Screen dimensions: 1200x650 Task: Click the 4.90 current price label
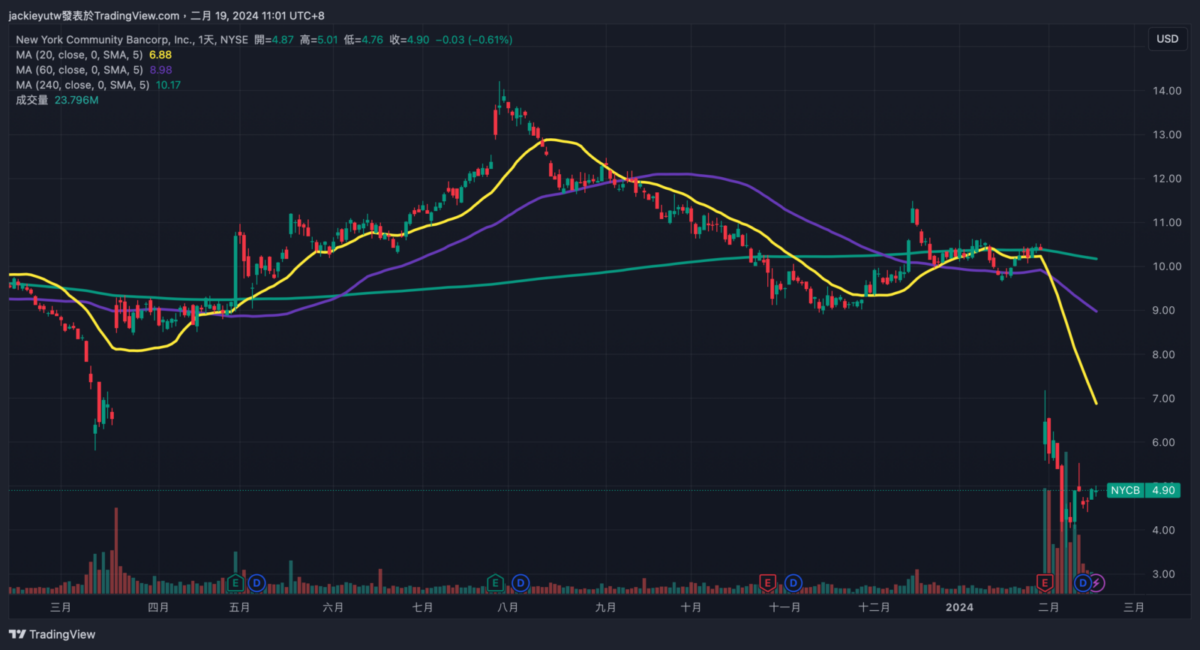1162,490
